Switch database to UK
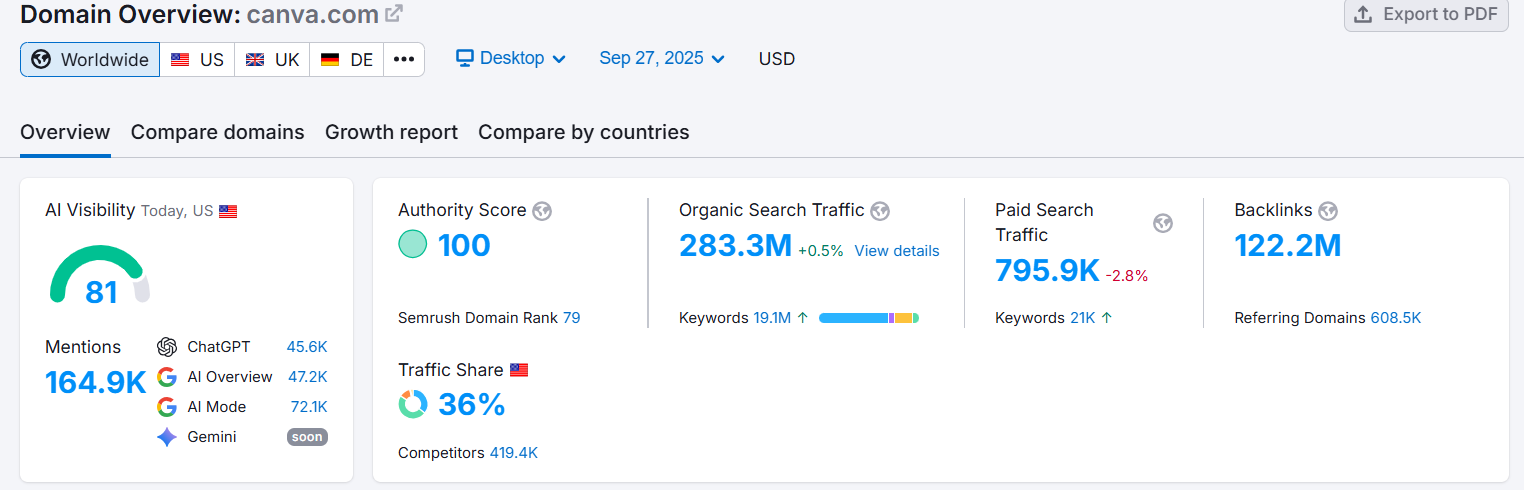The width and height of the screenshot is (1524, 490). pos(272,59)
